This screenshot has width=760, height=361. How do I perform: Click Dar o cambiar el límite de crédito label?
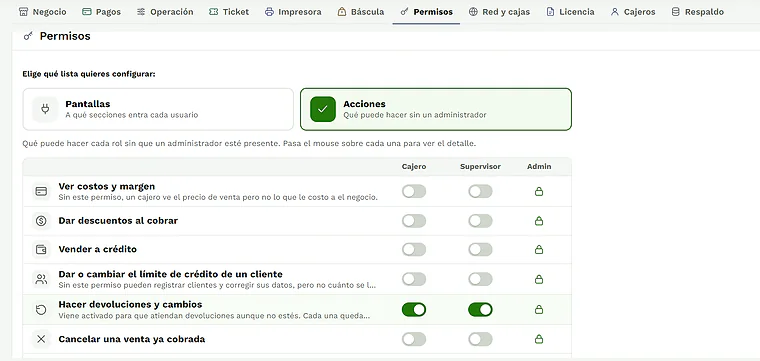tap(171, 274)
